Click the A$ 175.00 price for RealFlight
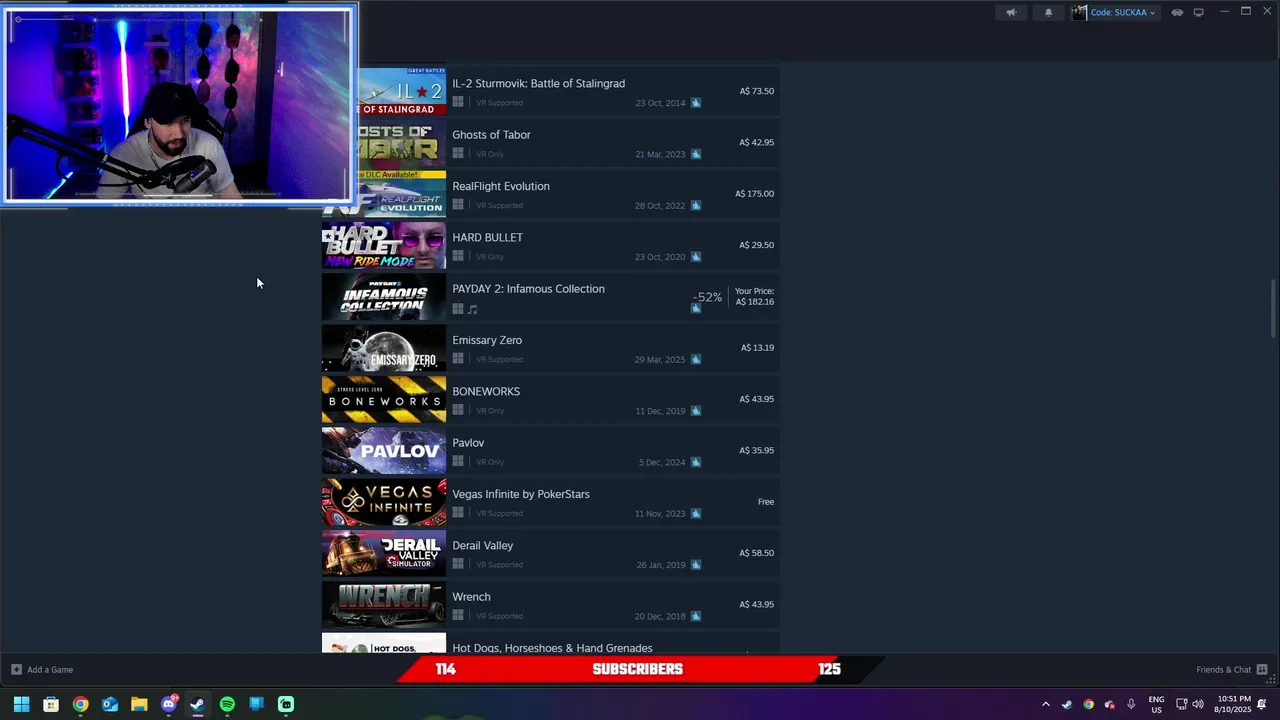Screen dimensions: 1280x720 coord(754,193)
